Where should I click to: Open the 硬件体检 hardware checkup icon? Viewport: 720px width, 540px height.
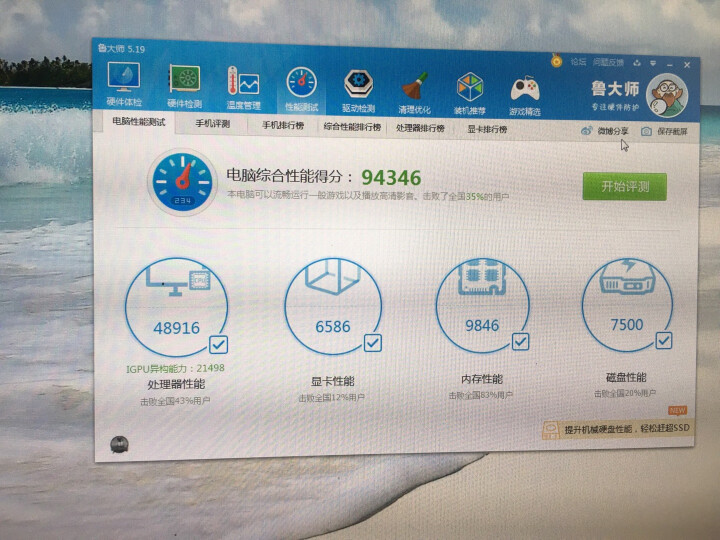[x=124, y=84]
